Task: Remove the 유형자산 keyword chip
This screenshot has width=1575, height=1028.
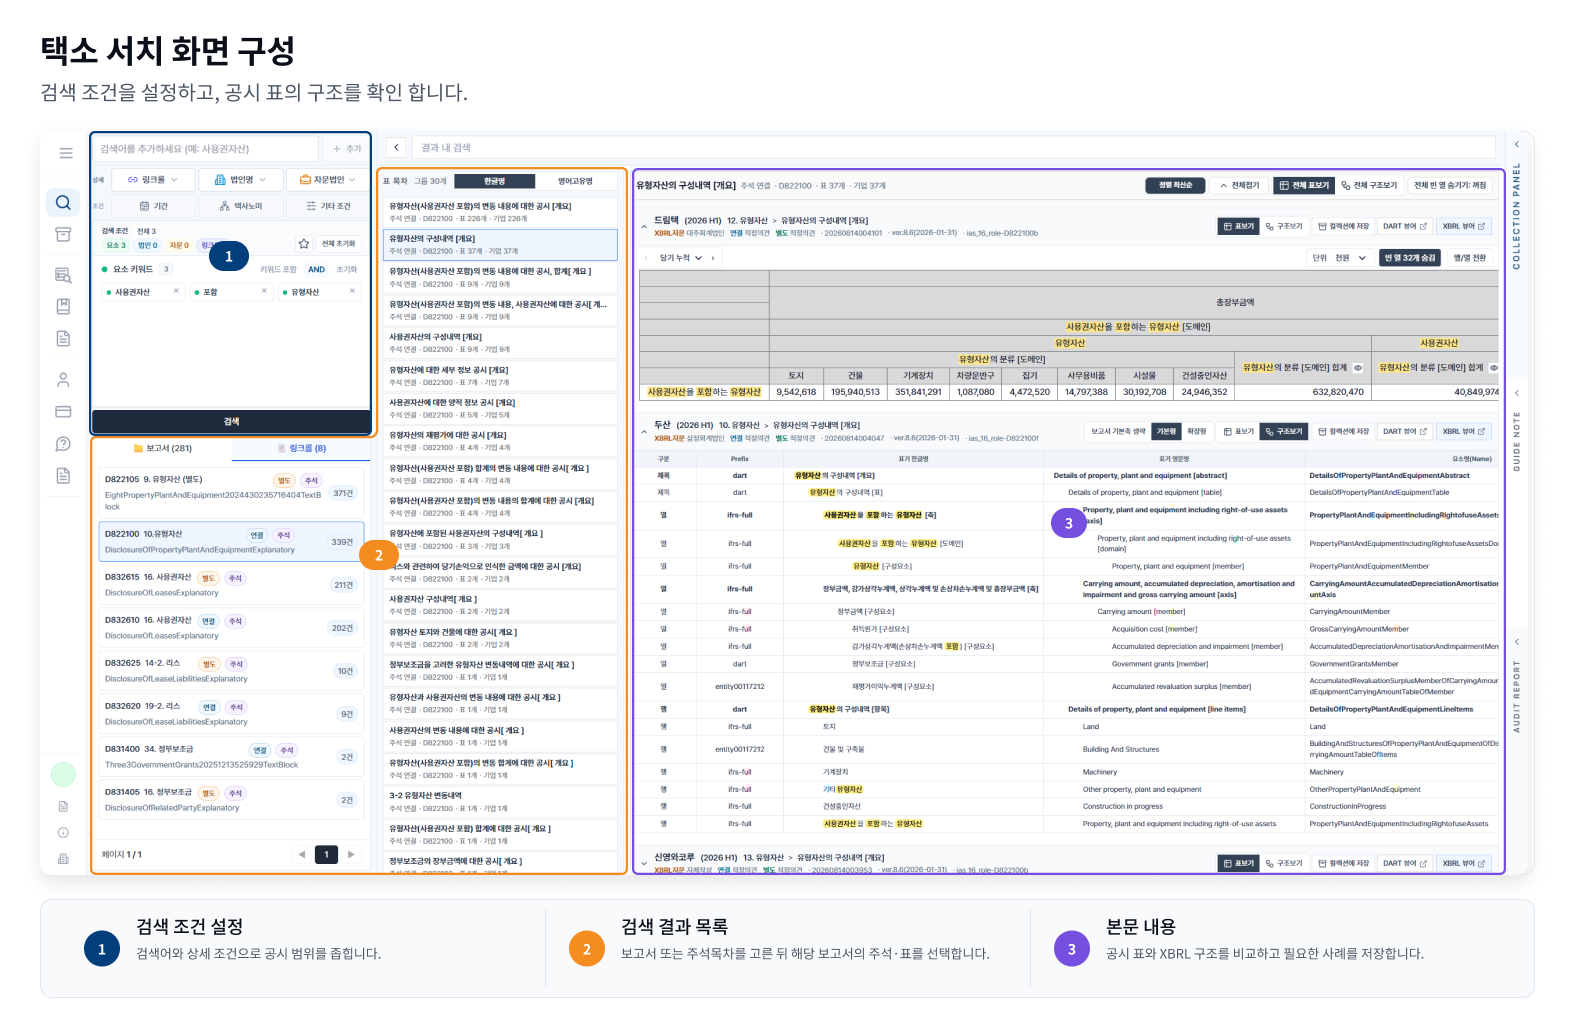Action: pyautogui.click(x=352, y=291)
